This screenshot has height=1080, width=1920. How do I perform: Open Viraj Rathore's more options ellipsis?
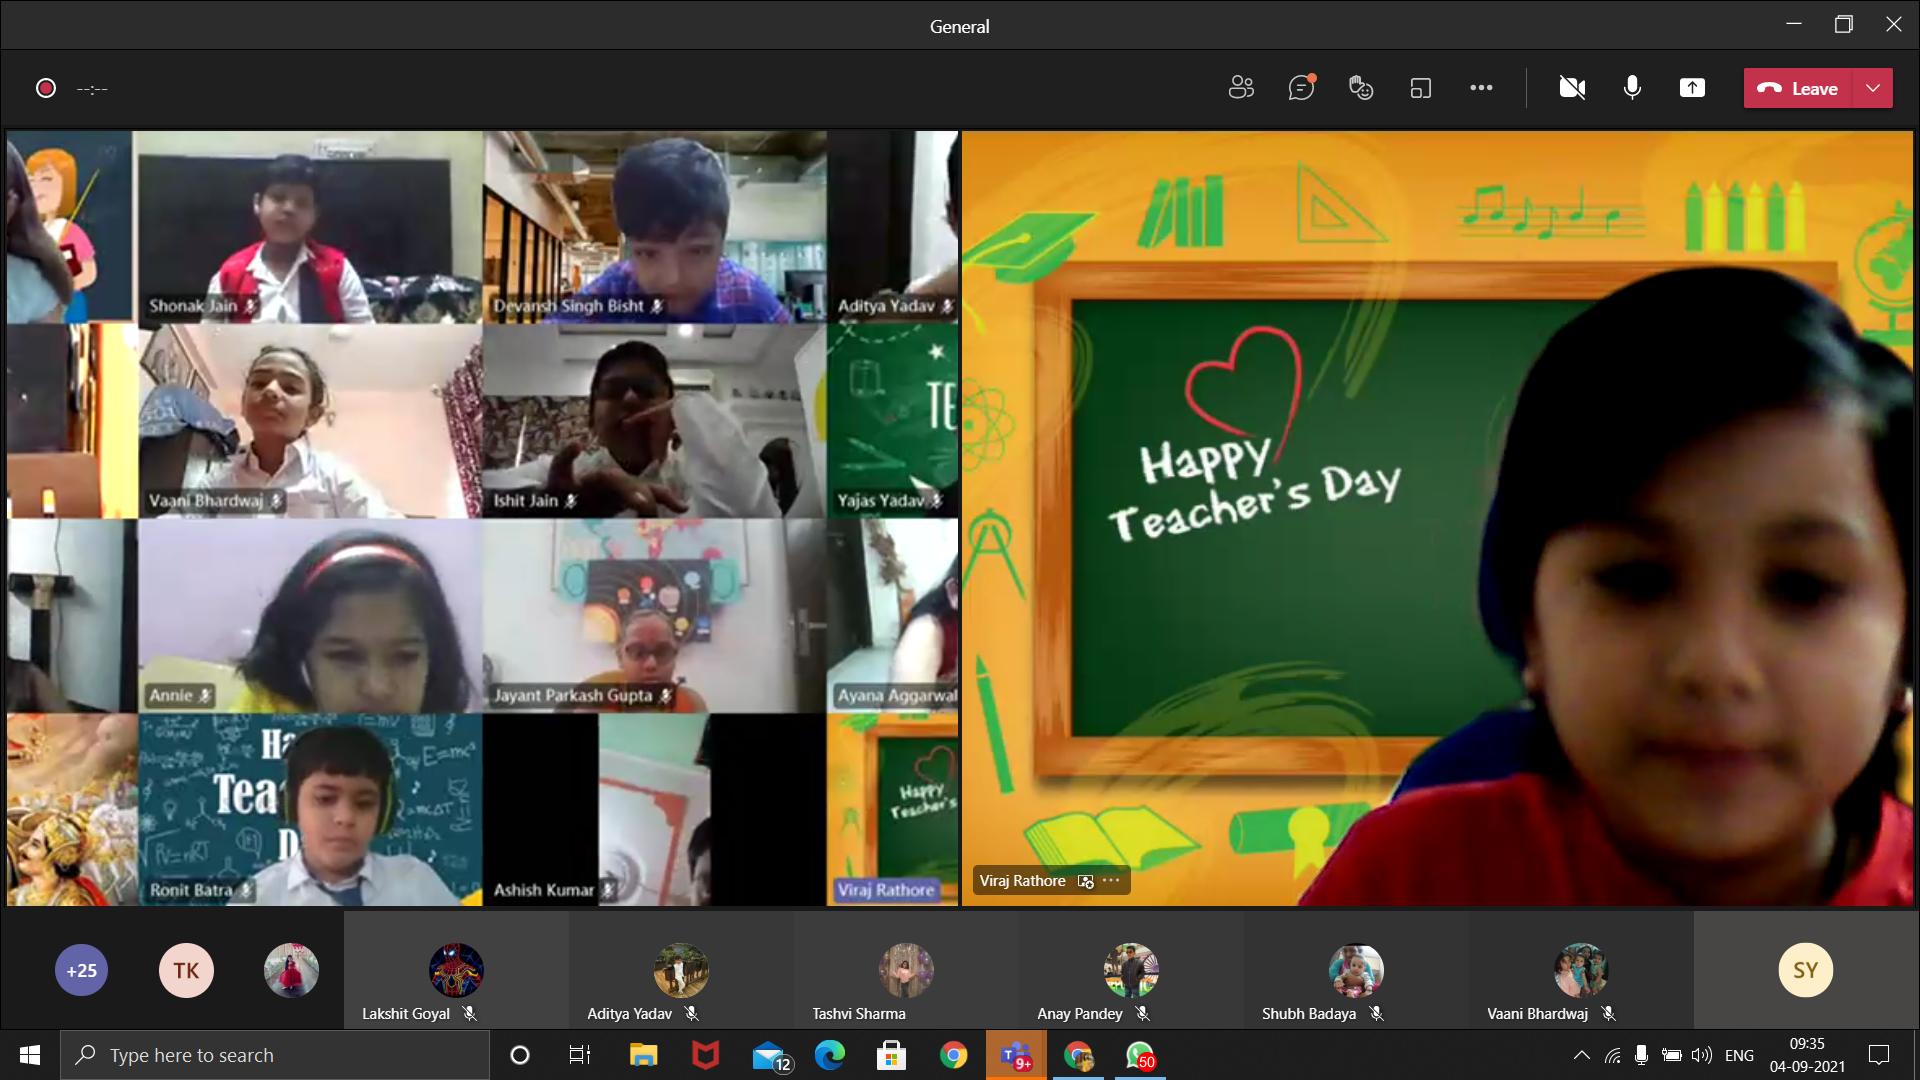tap(1111, 880)
